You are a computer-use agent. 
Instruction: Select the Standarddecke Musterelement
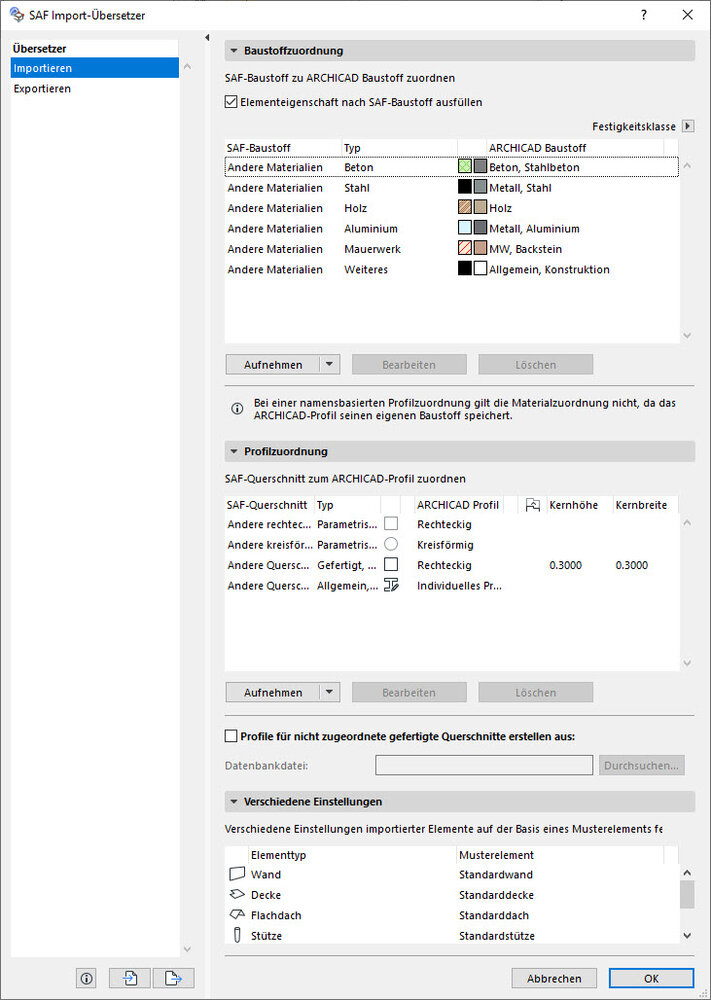(x=496, y=895)
